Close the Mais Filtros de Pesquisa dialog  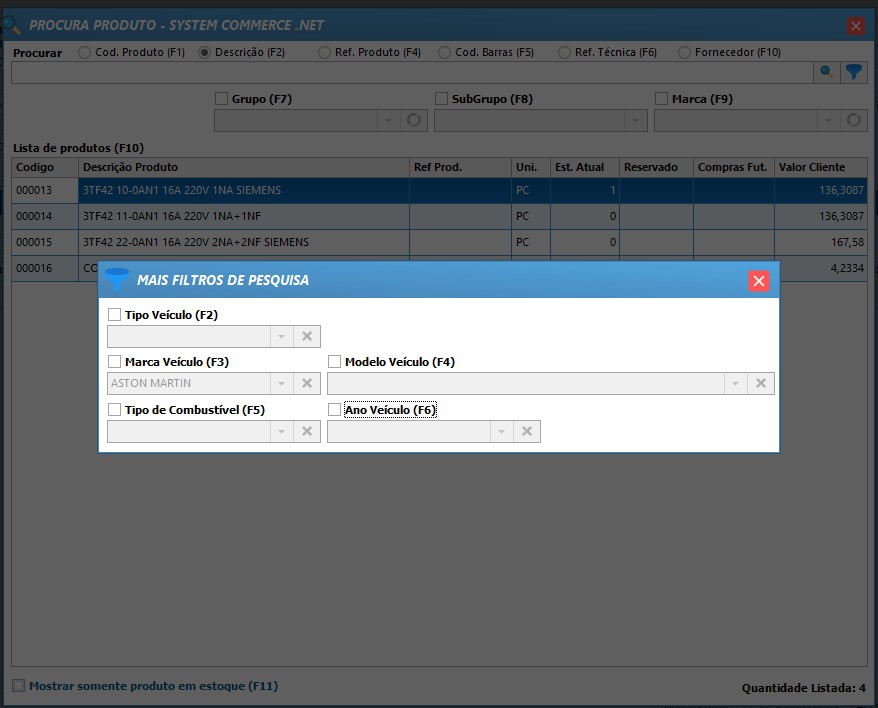tap(759, 281)
